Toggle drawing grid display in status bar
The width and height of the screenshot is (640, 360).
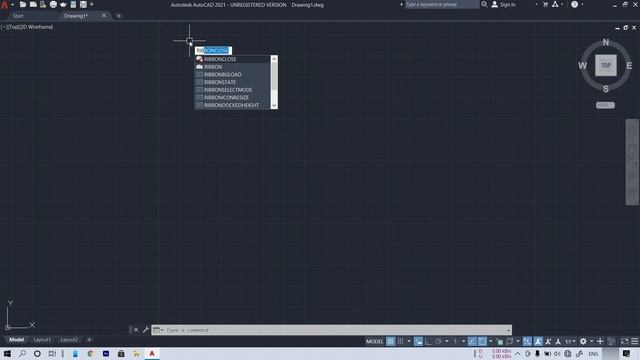pyautogui.click(x=391, y=341)
